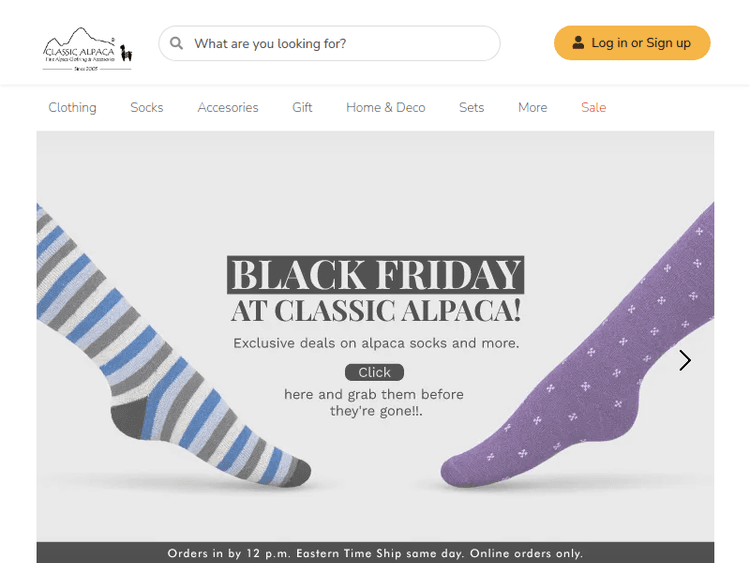
Task: Go to the Accesories category
Action: (x=228, y=107)
